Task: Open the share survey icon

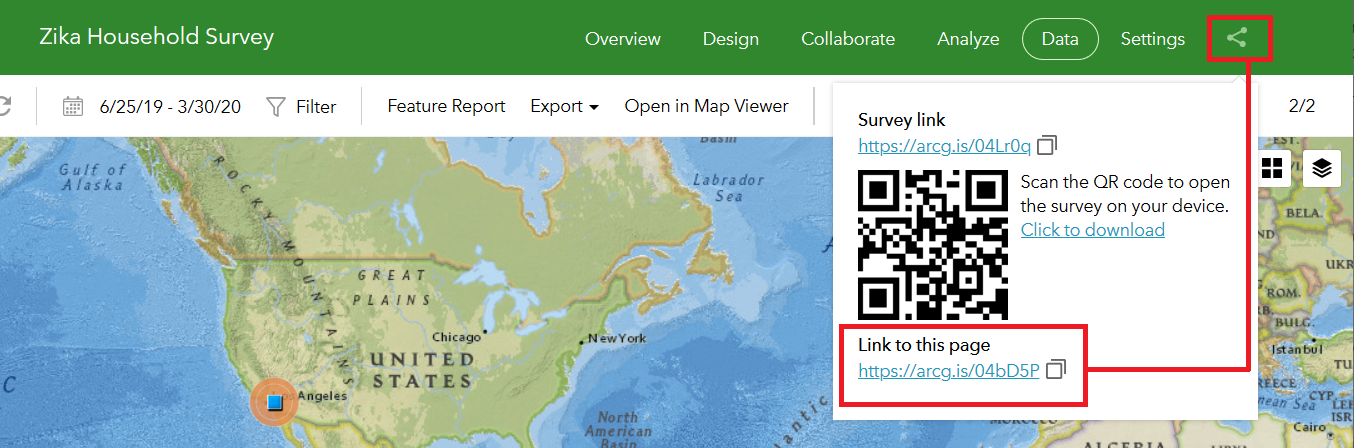Action: [x=1238, y=39]
